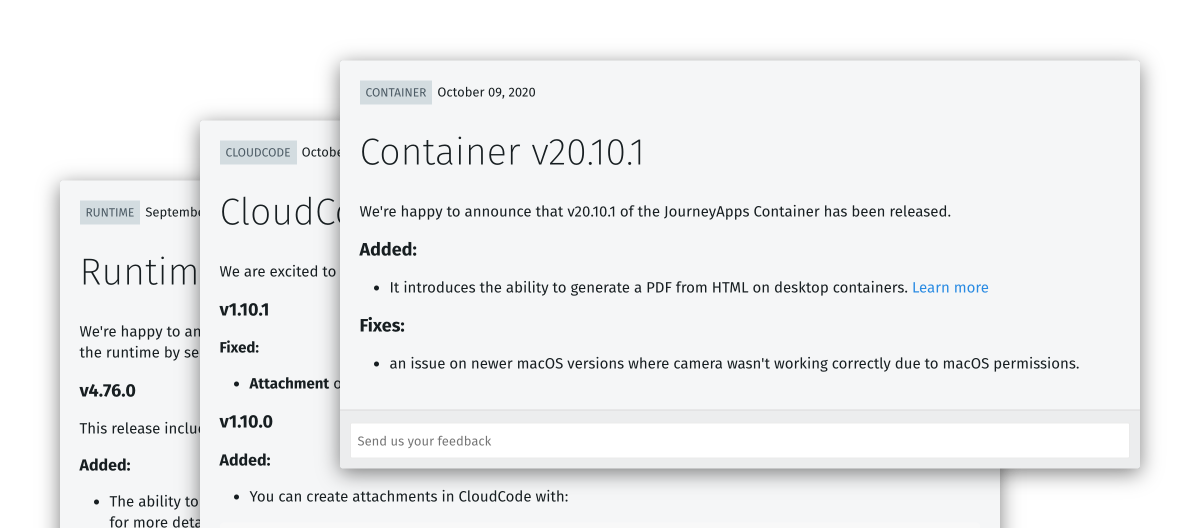Click the PDF from HTML bullet text
Viewport: 1200px width, 528px height.
point(648,287)
